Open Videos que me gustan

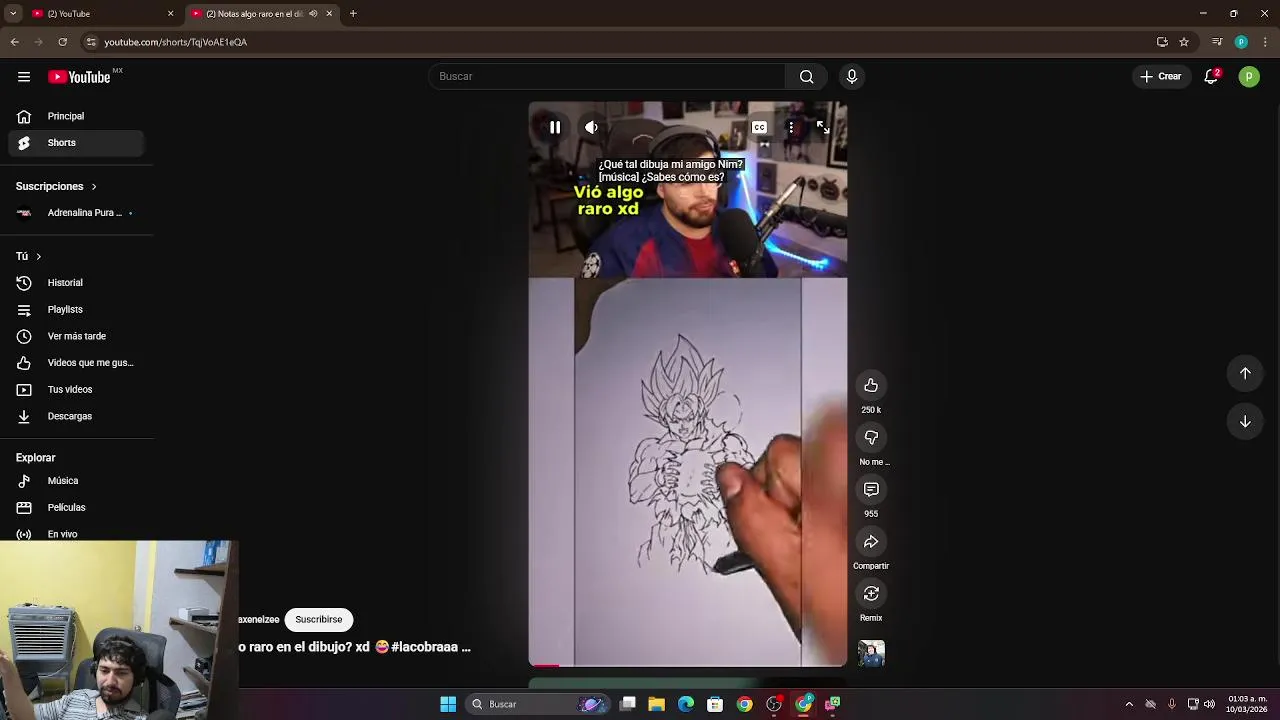pyautogui.click(x=76, y=363)
